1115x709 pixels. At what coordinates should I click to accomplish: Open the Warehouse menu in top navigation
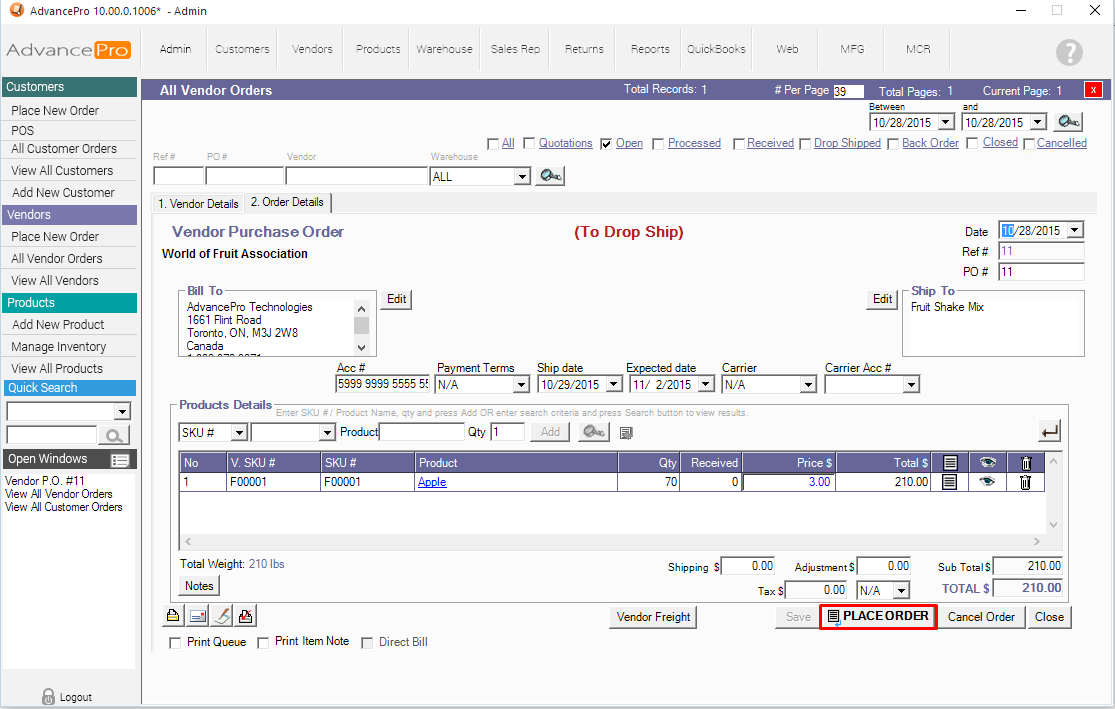click(x=444, y=49)
